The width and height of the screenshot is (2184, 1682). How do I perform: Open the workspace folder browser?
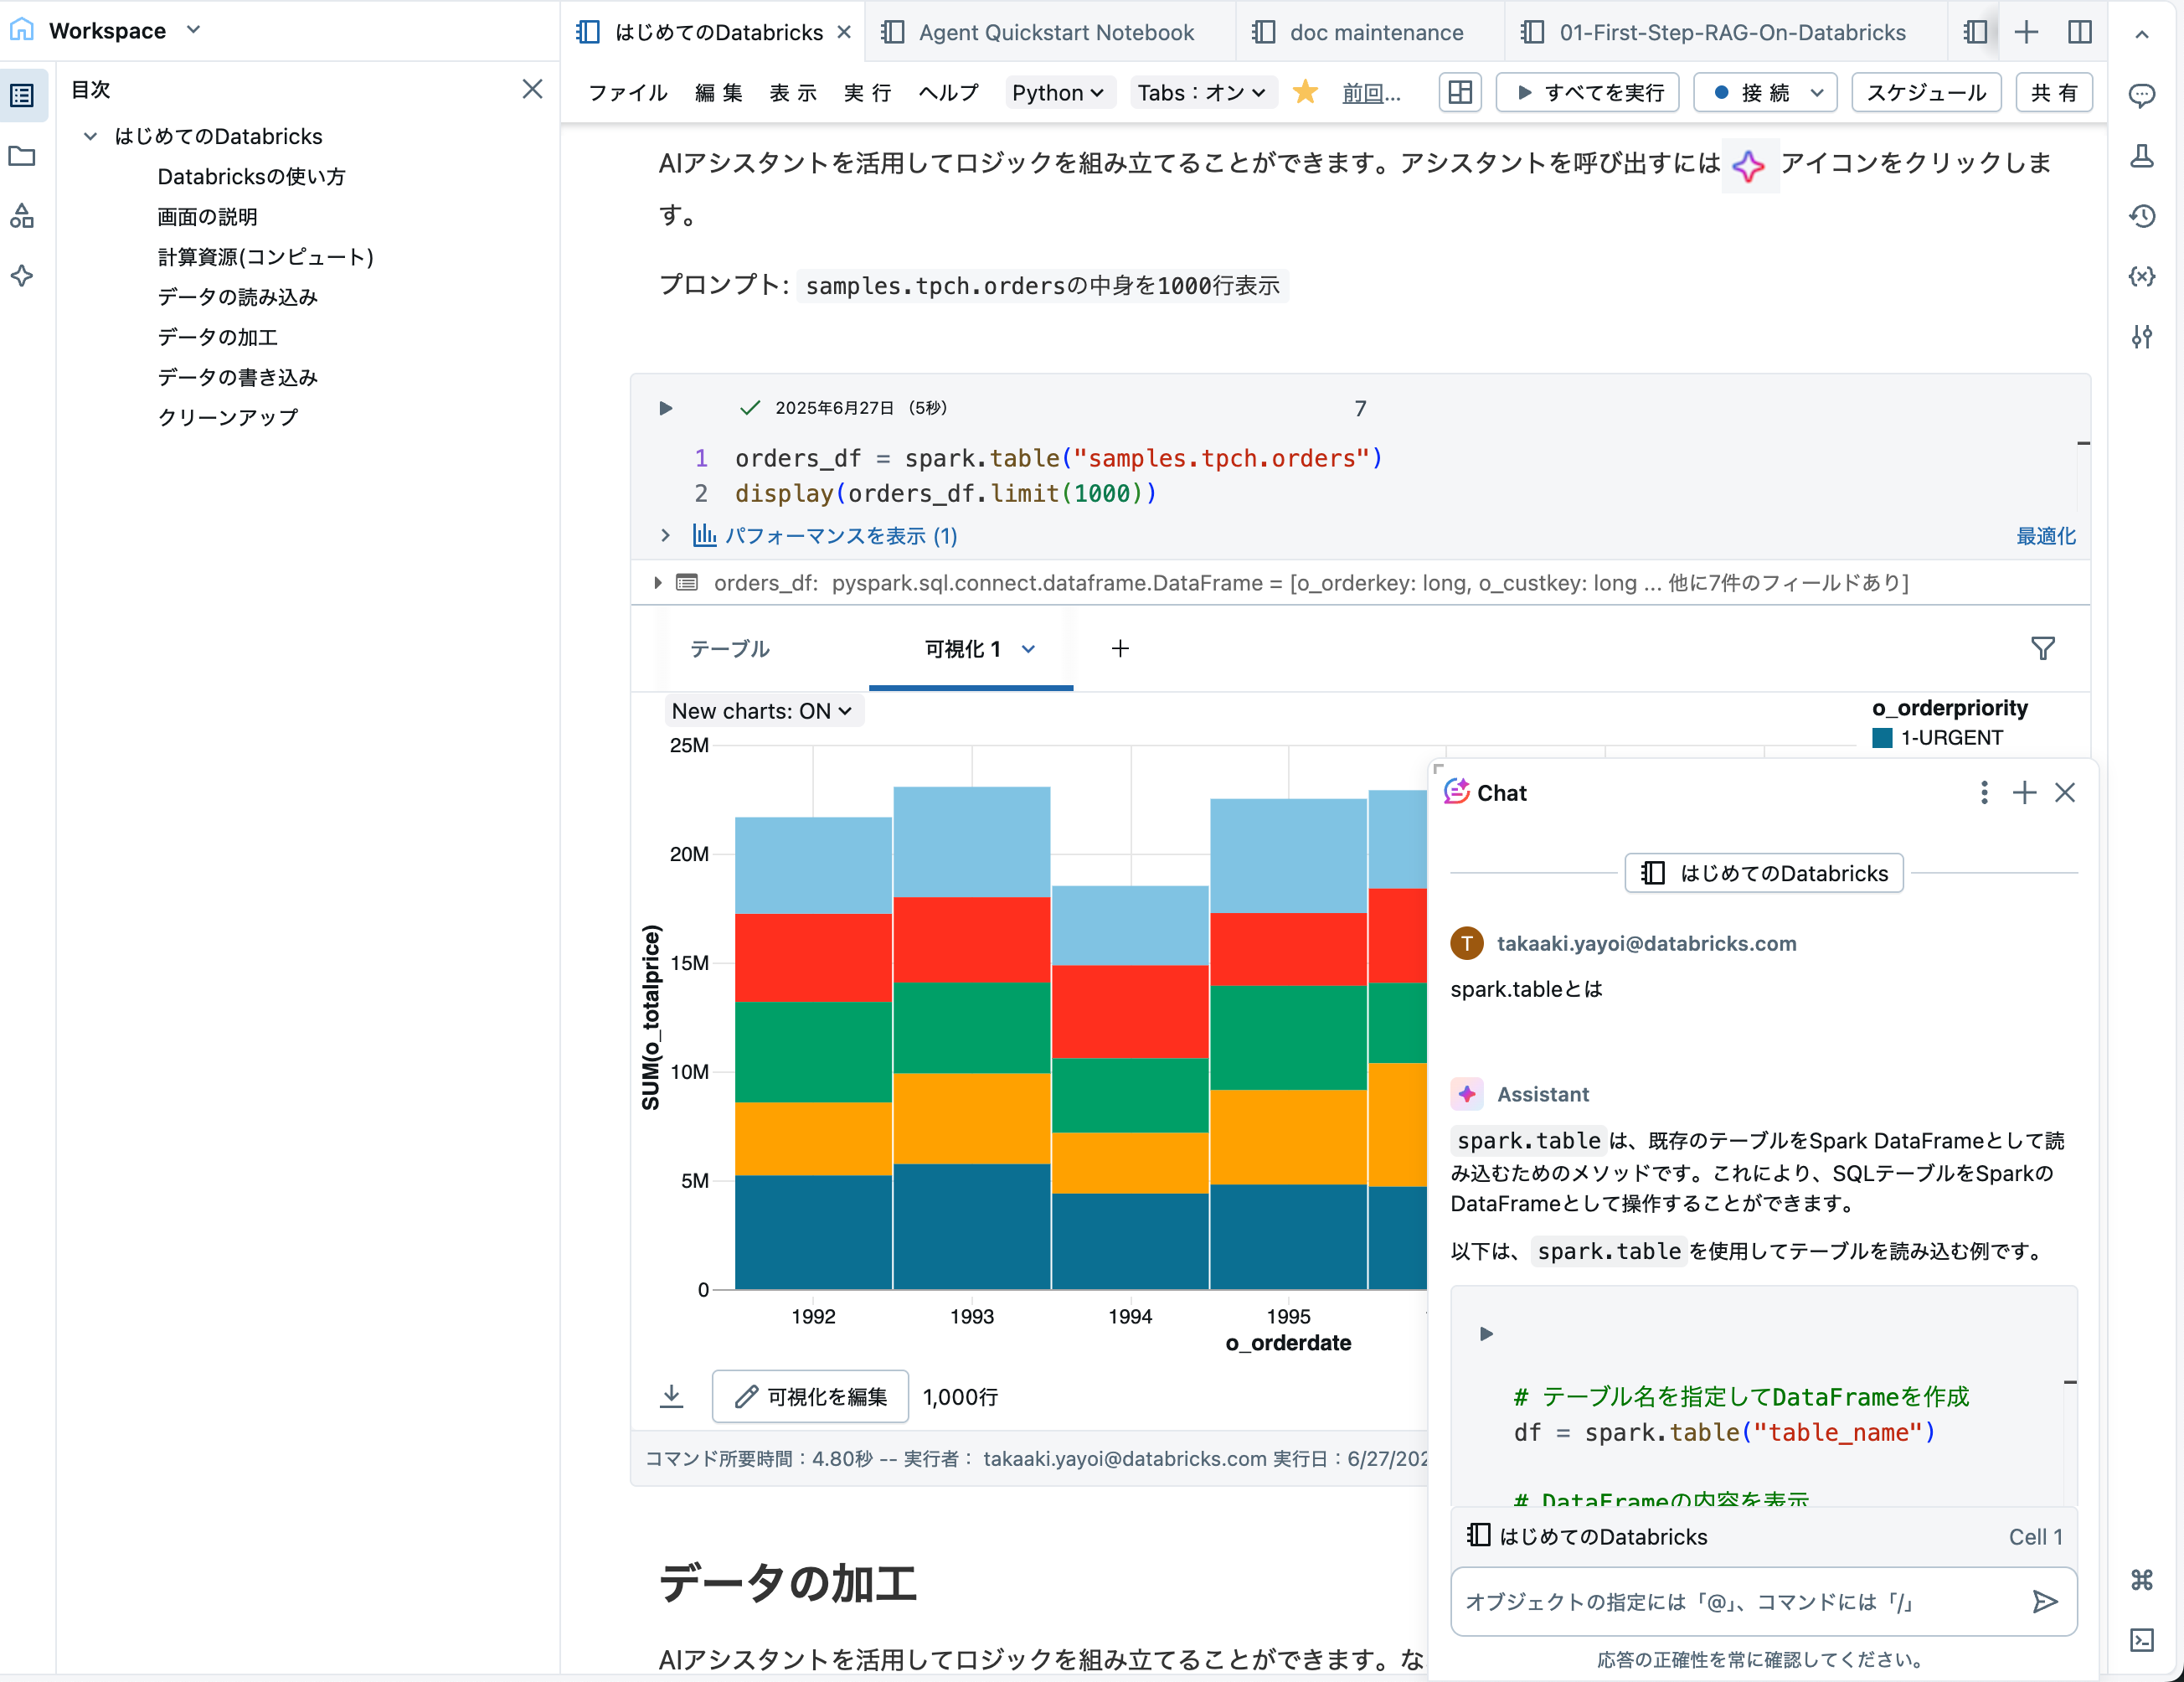22,156
